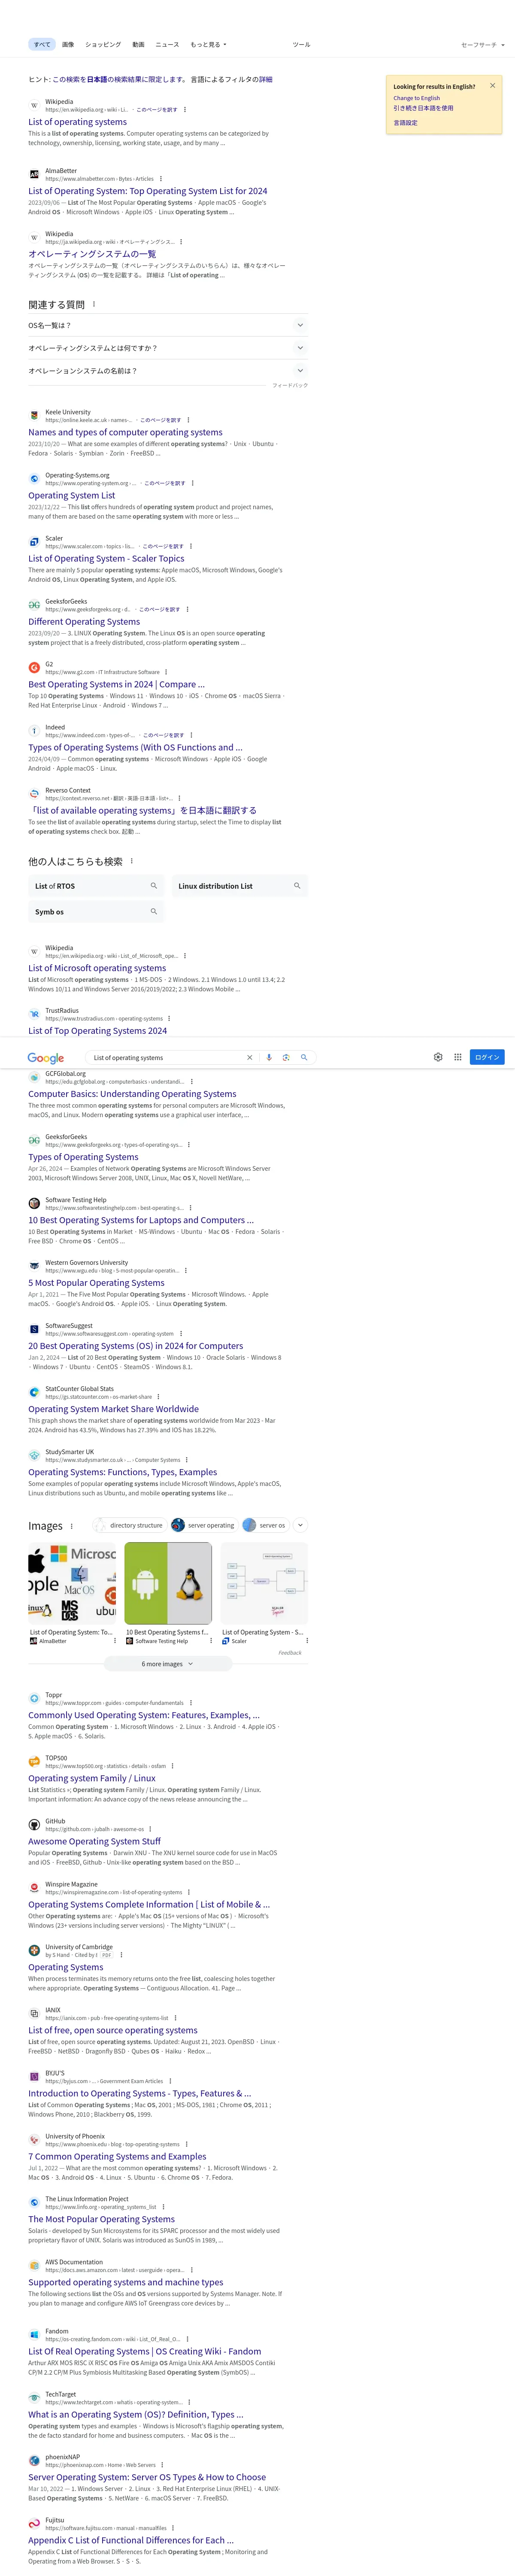Select the 'server os' image filter chip

(x=264, y=1525)
